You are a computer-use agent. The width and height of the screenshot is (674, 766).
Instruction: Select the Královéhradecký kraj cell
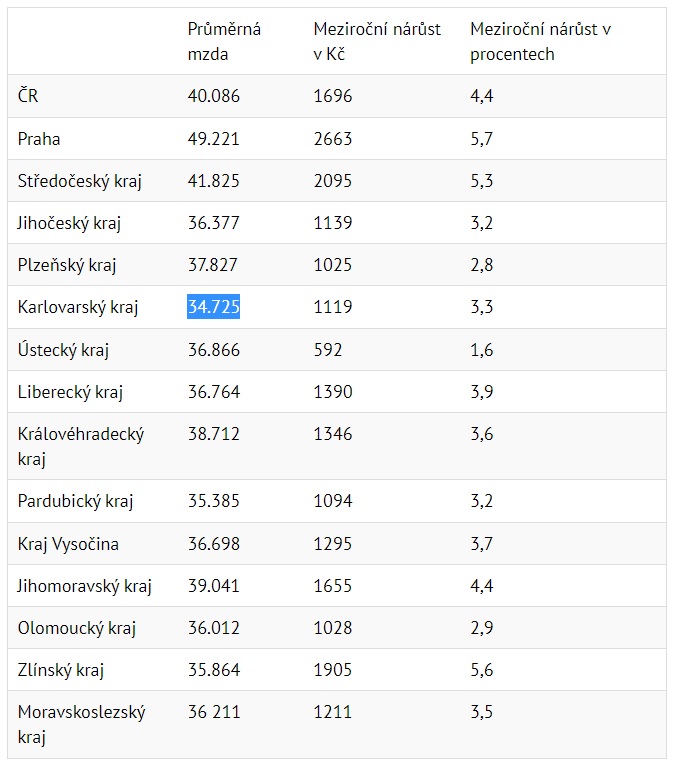(x=81, y=446)
